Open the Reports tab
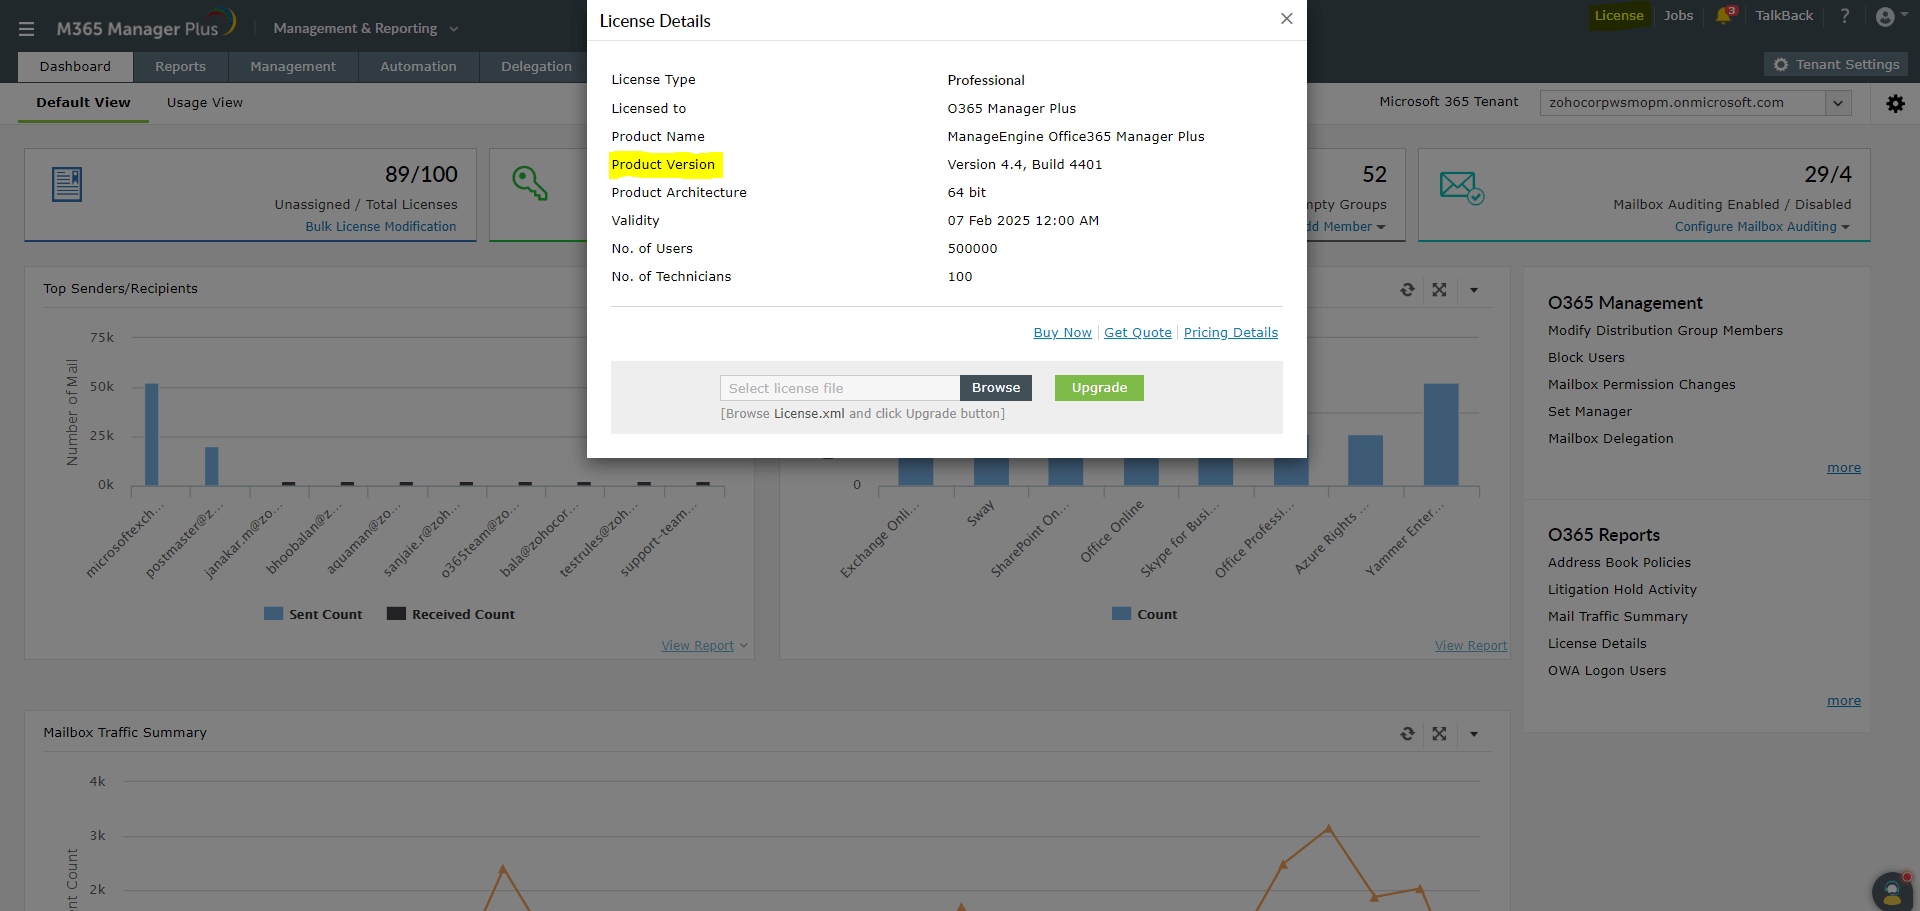 180,67
